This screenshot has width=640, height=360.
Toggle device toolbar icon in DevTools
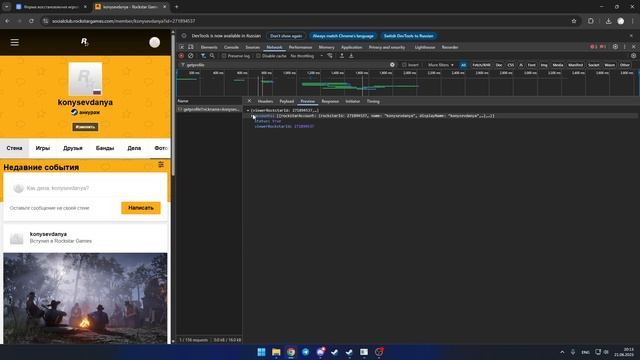tap(191, 47)
